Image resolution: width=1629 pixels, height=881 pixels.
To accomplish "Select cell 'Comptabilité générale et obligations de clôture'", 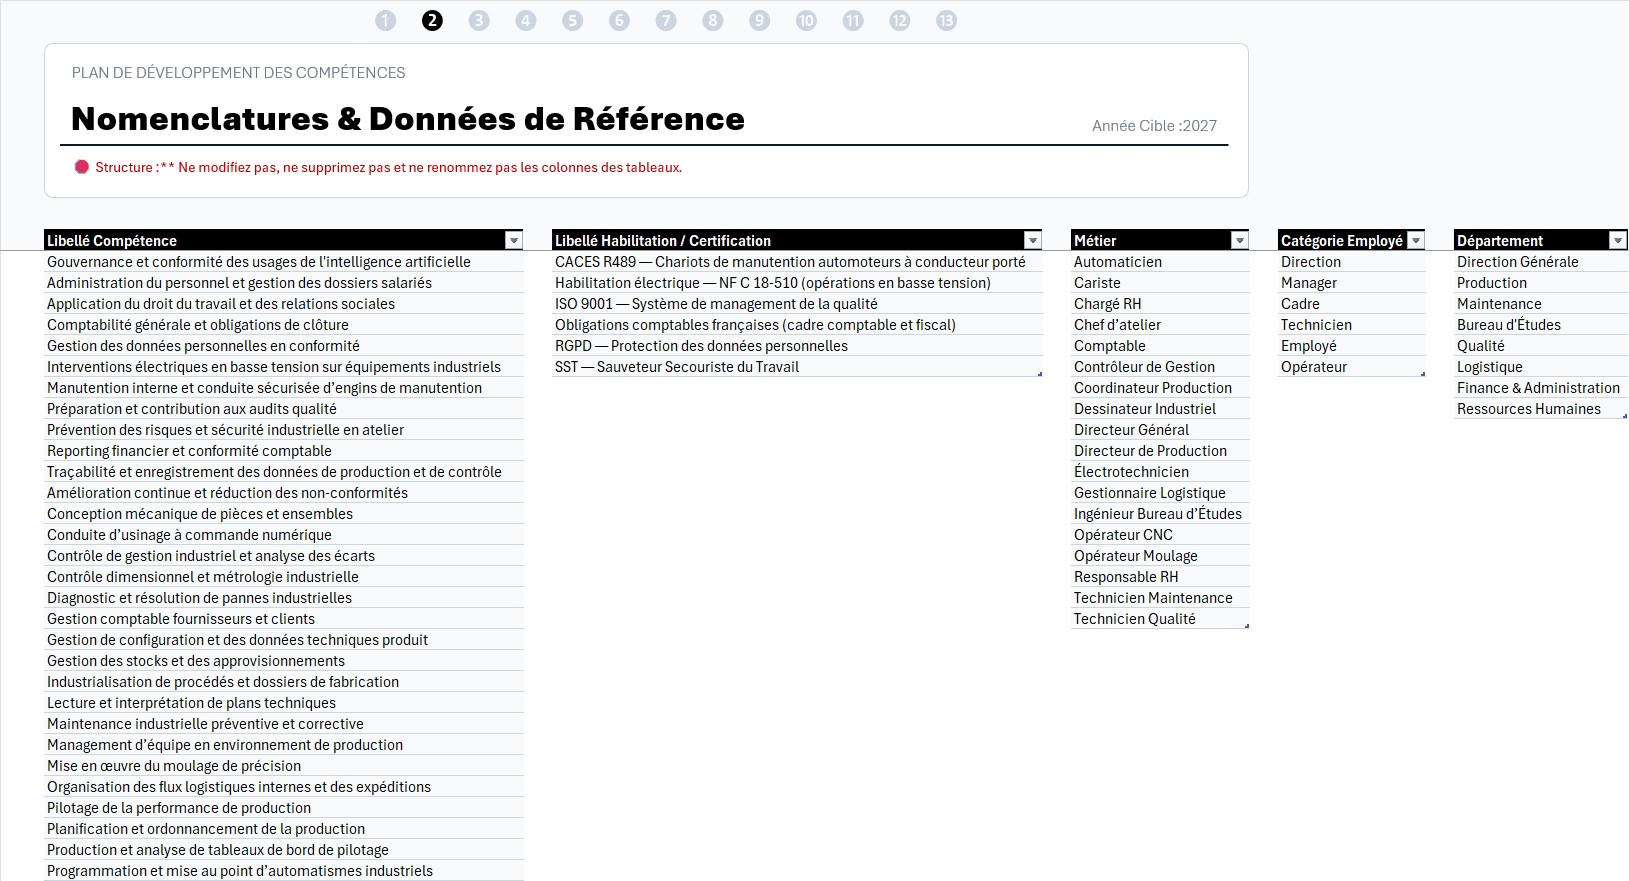I will pos(284,325).
